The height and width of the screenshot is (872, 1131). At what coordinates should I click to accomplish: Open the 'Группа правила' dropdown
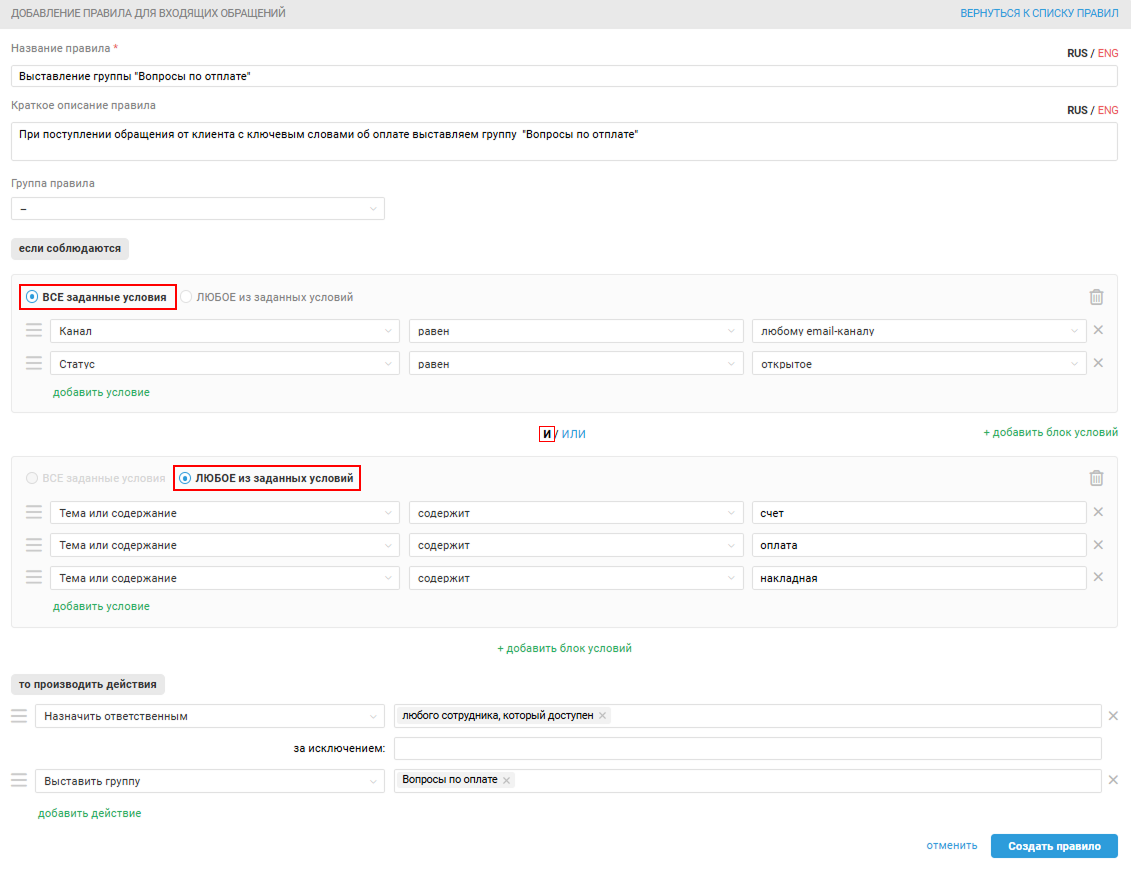click(197, 208)
